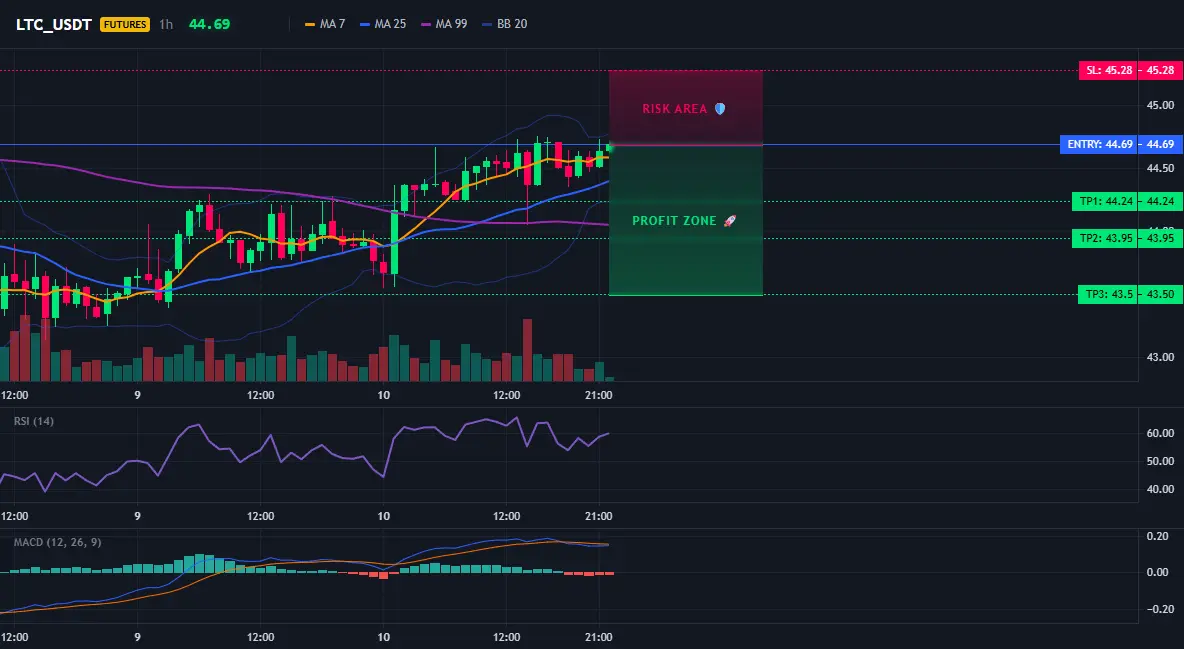Click the RSI (14) indicator title

point(34,421)
